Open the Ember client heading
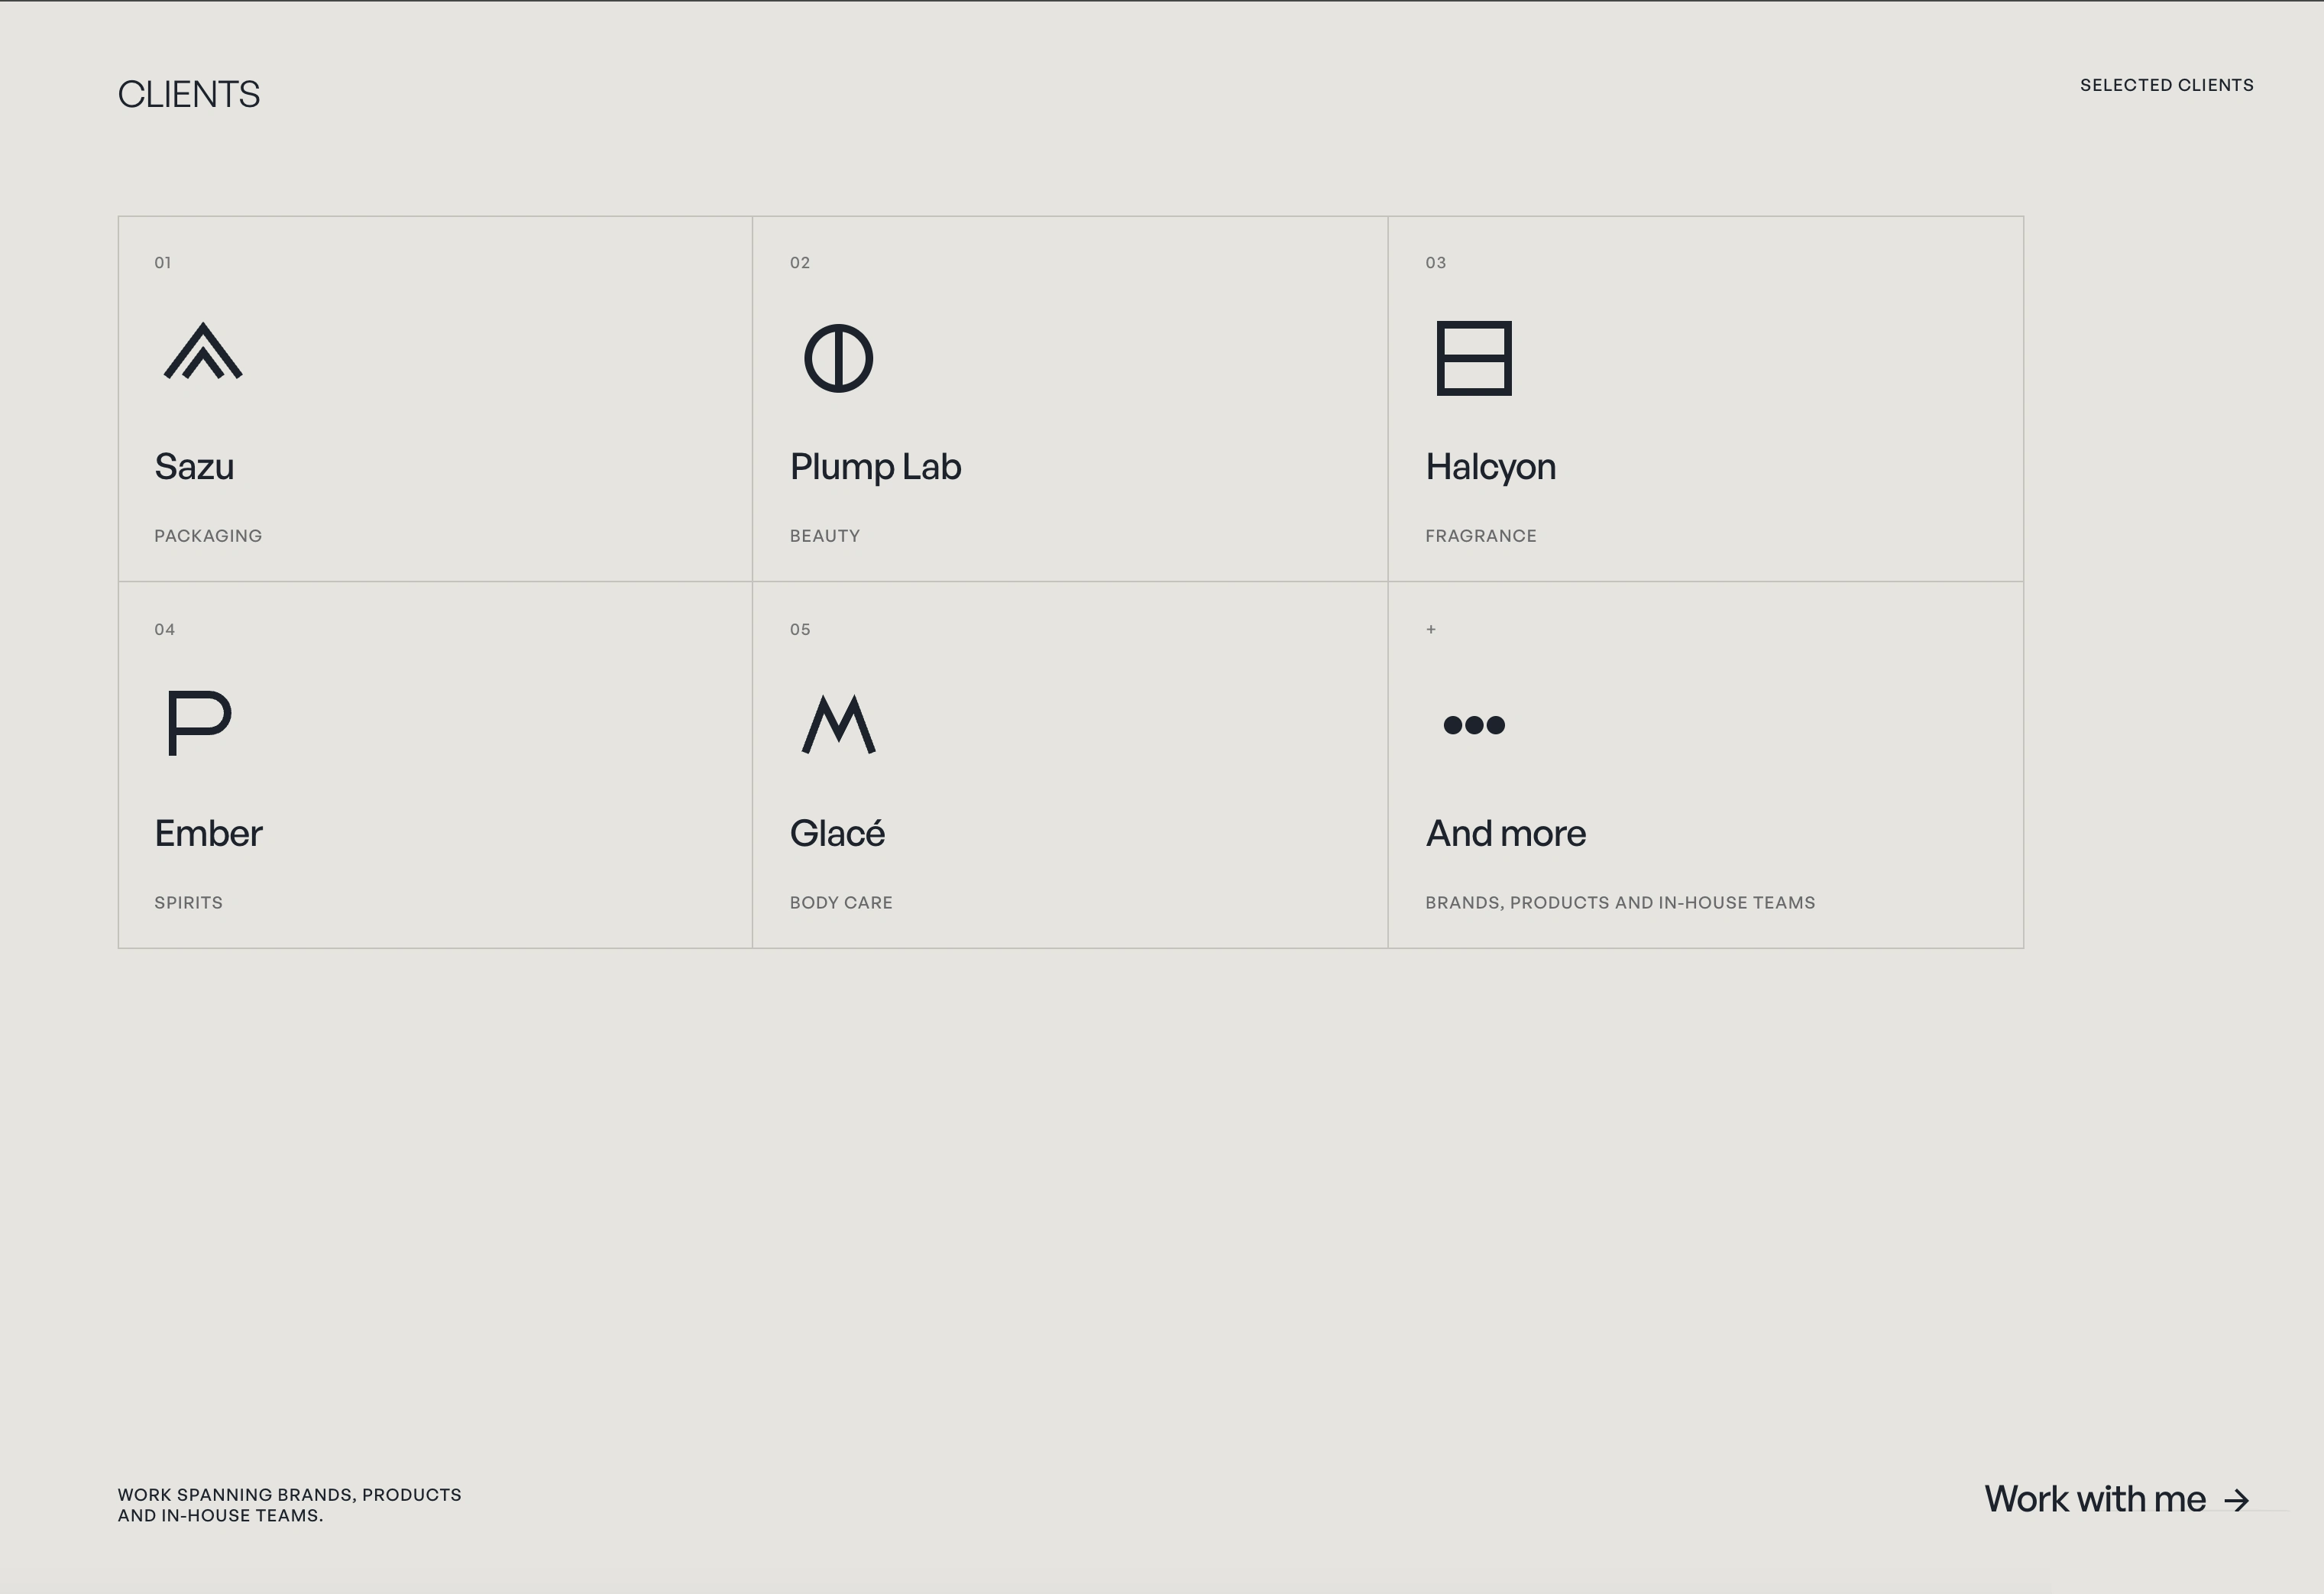This screenshot has height=1594, width=2324. click(x=208, y=834)
